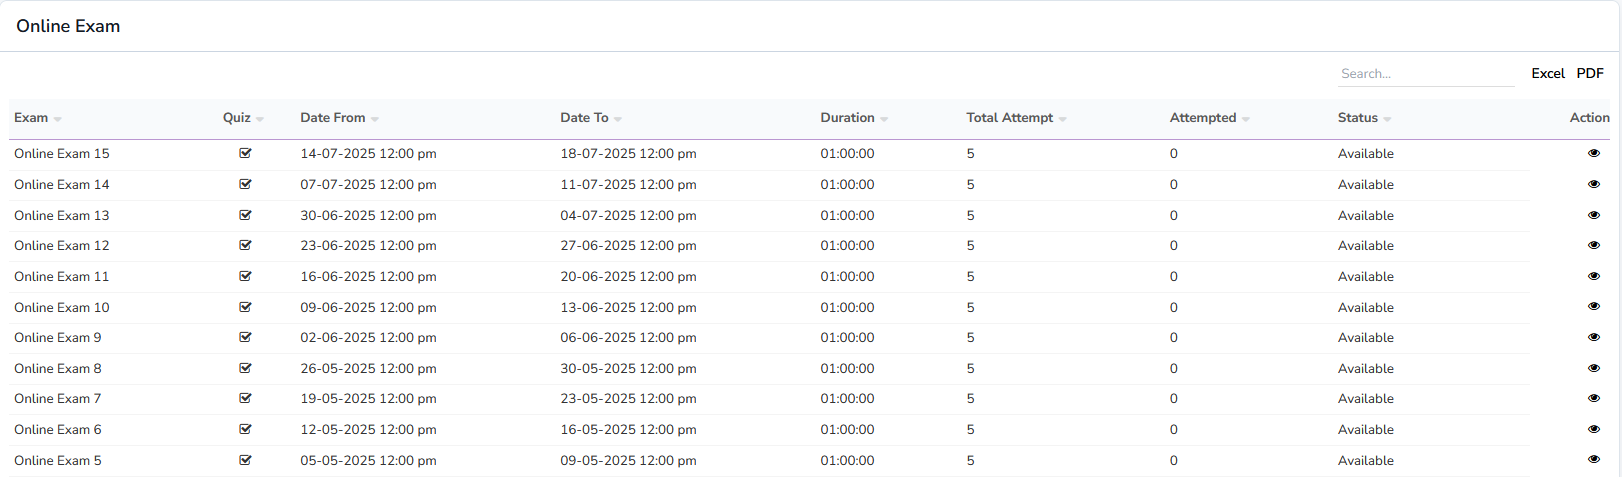View Online Exam 13 via eye icon
Screen dimensions: 1622x477
(x=1593, y=215)
